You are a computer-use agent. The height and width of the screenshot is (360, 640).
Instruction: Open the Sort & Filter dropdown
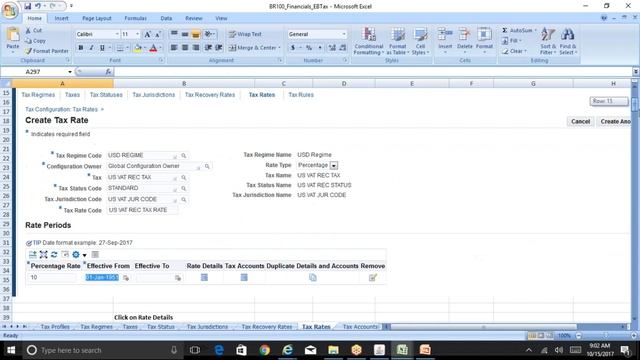[548, 41]
